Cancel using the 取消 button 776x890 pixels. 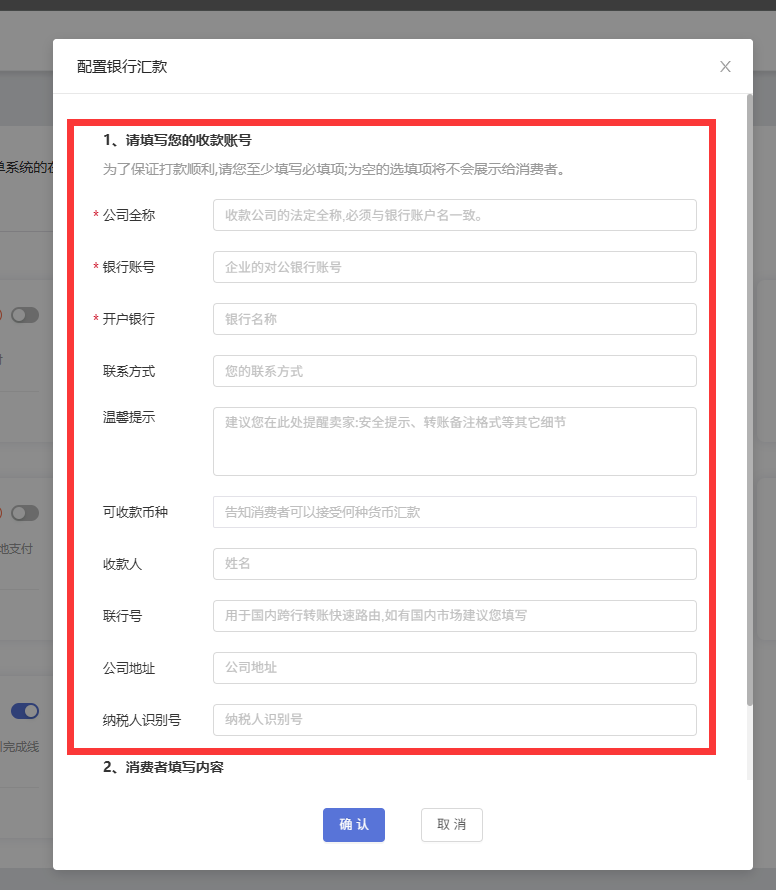click(452, 825)
